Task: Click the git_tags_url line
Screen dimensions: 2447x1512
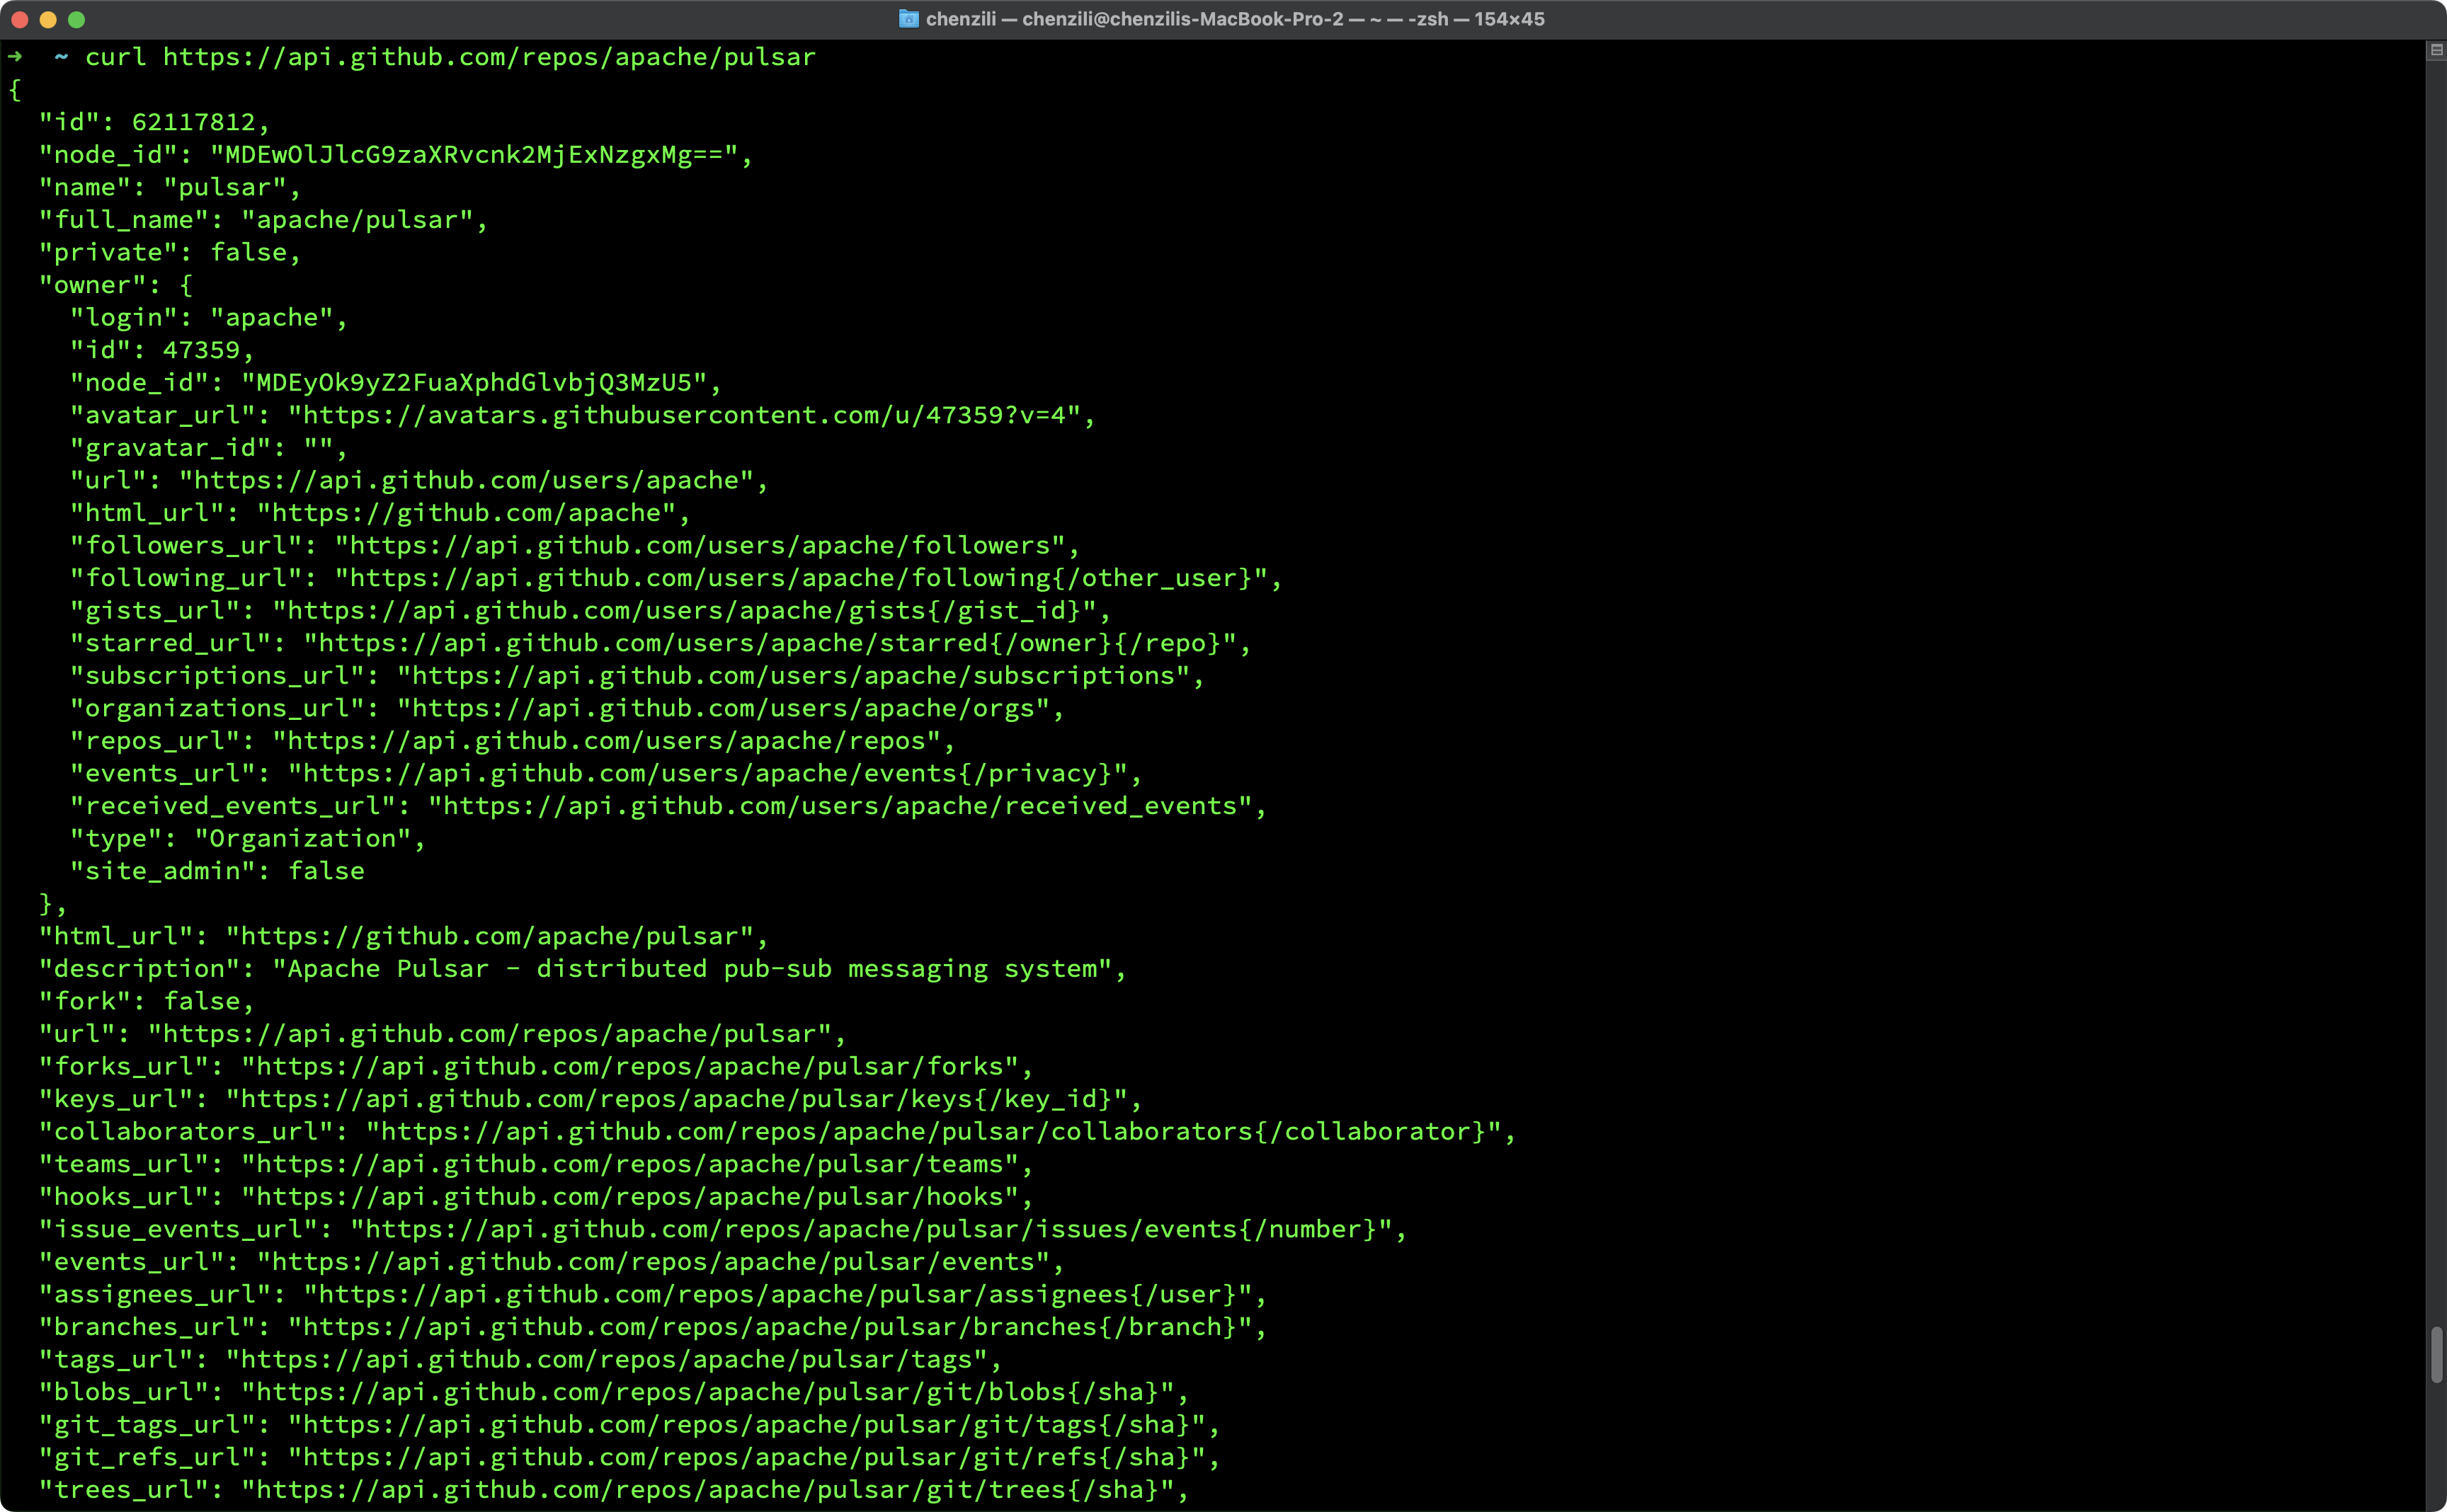Action: click(629, 1425)
